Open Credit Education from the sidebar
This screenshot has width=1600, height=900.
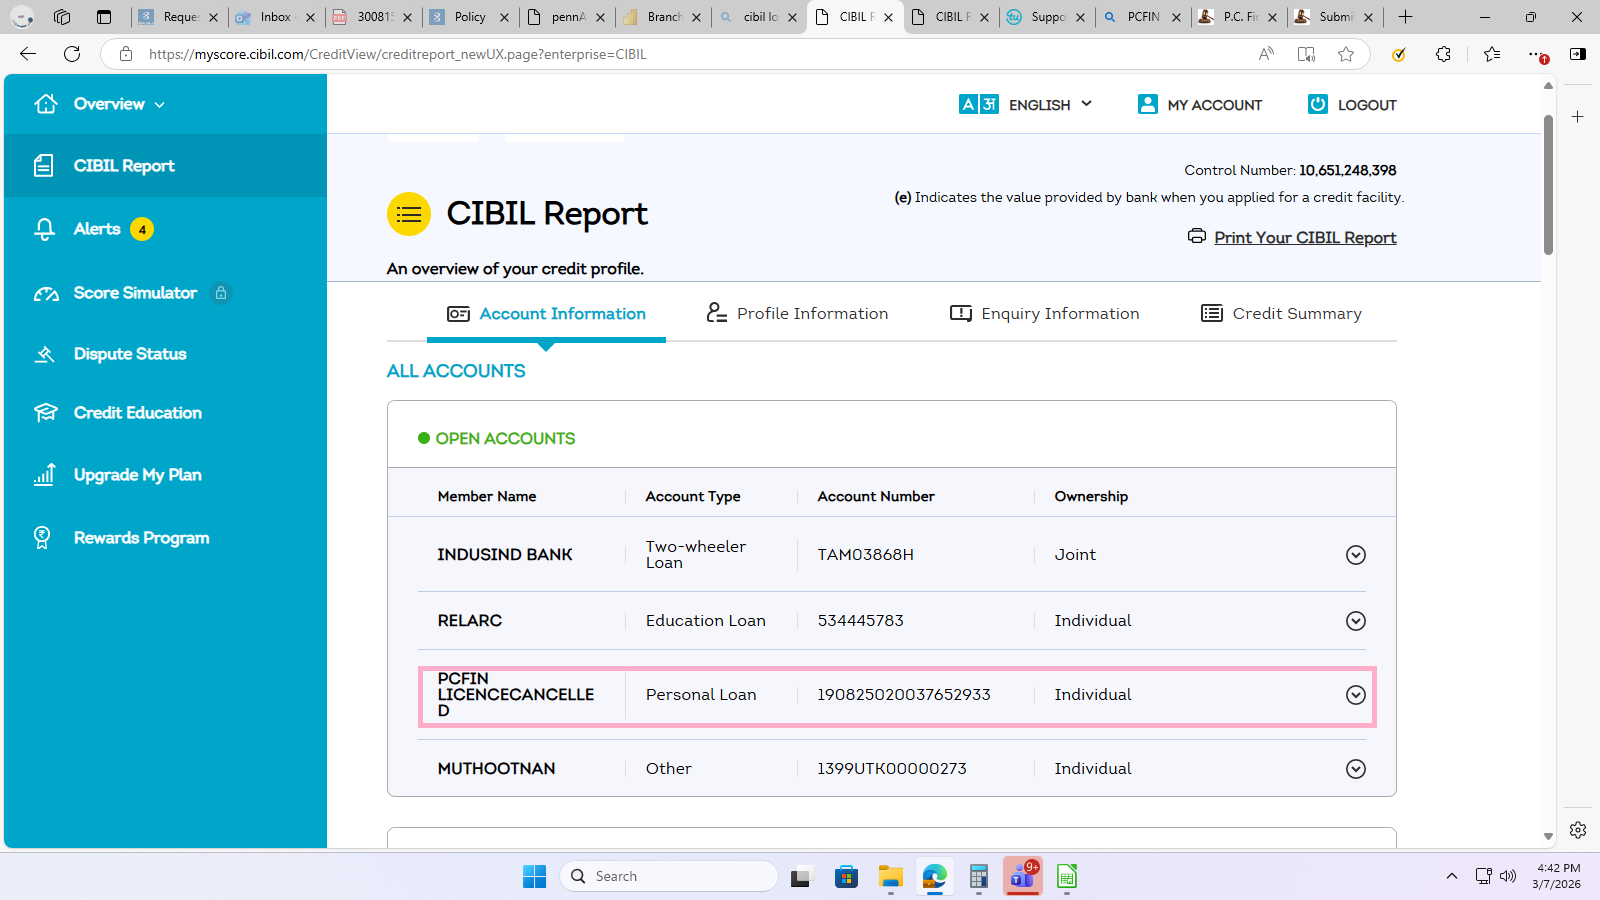point(137,413)
